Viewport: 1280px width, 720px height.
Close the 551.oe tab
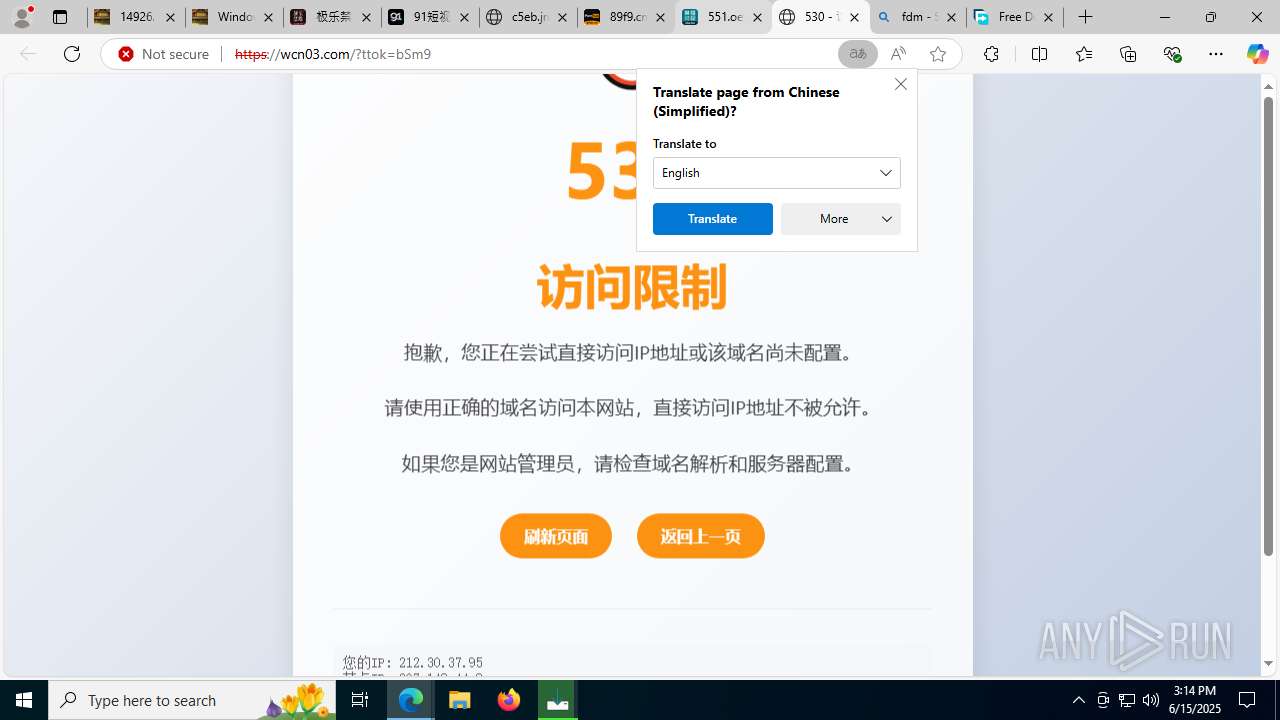758,17
